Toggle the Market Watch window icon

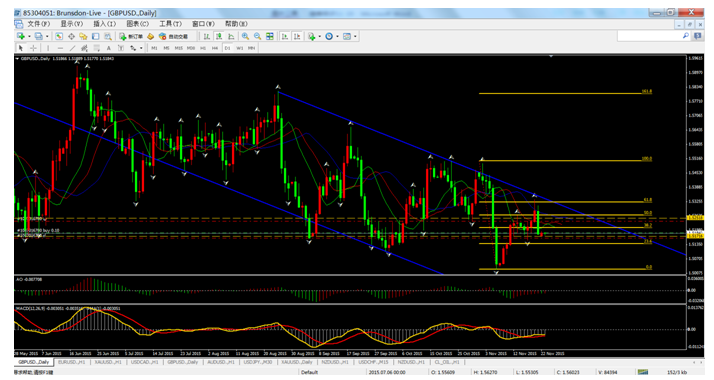(x=59, y=36)
